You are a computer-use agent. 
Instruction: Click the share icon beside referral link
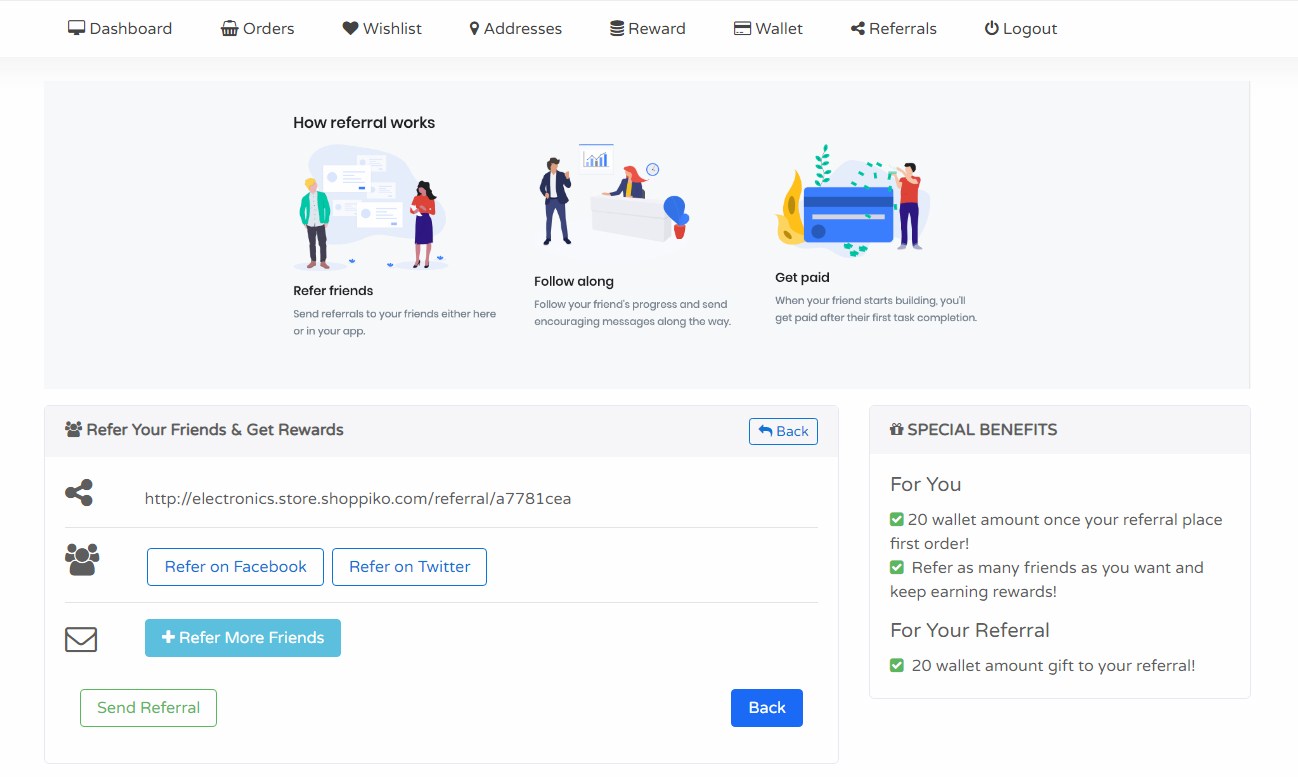click(x=79, y=493)
